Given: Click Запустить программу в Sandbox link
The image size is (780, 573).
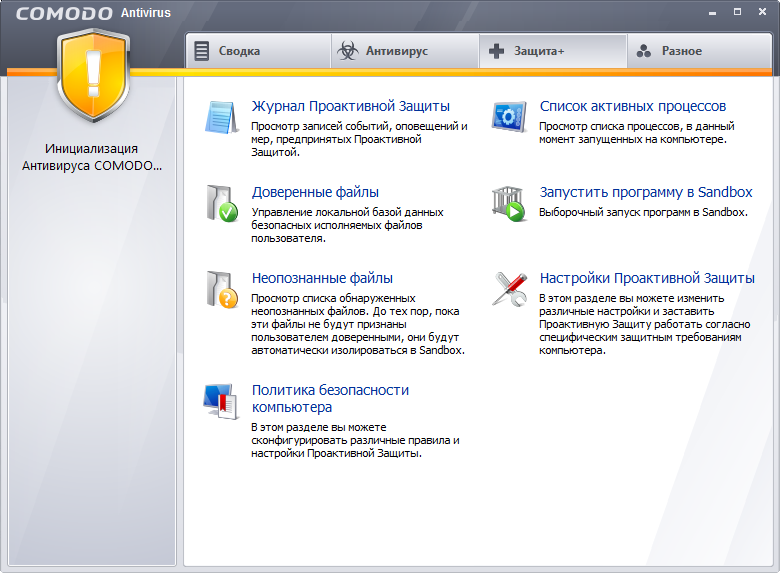Looking at the screenshot, I should (646, 192).
